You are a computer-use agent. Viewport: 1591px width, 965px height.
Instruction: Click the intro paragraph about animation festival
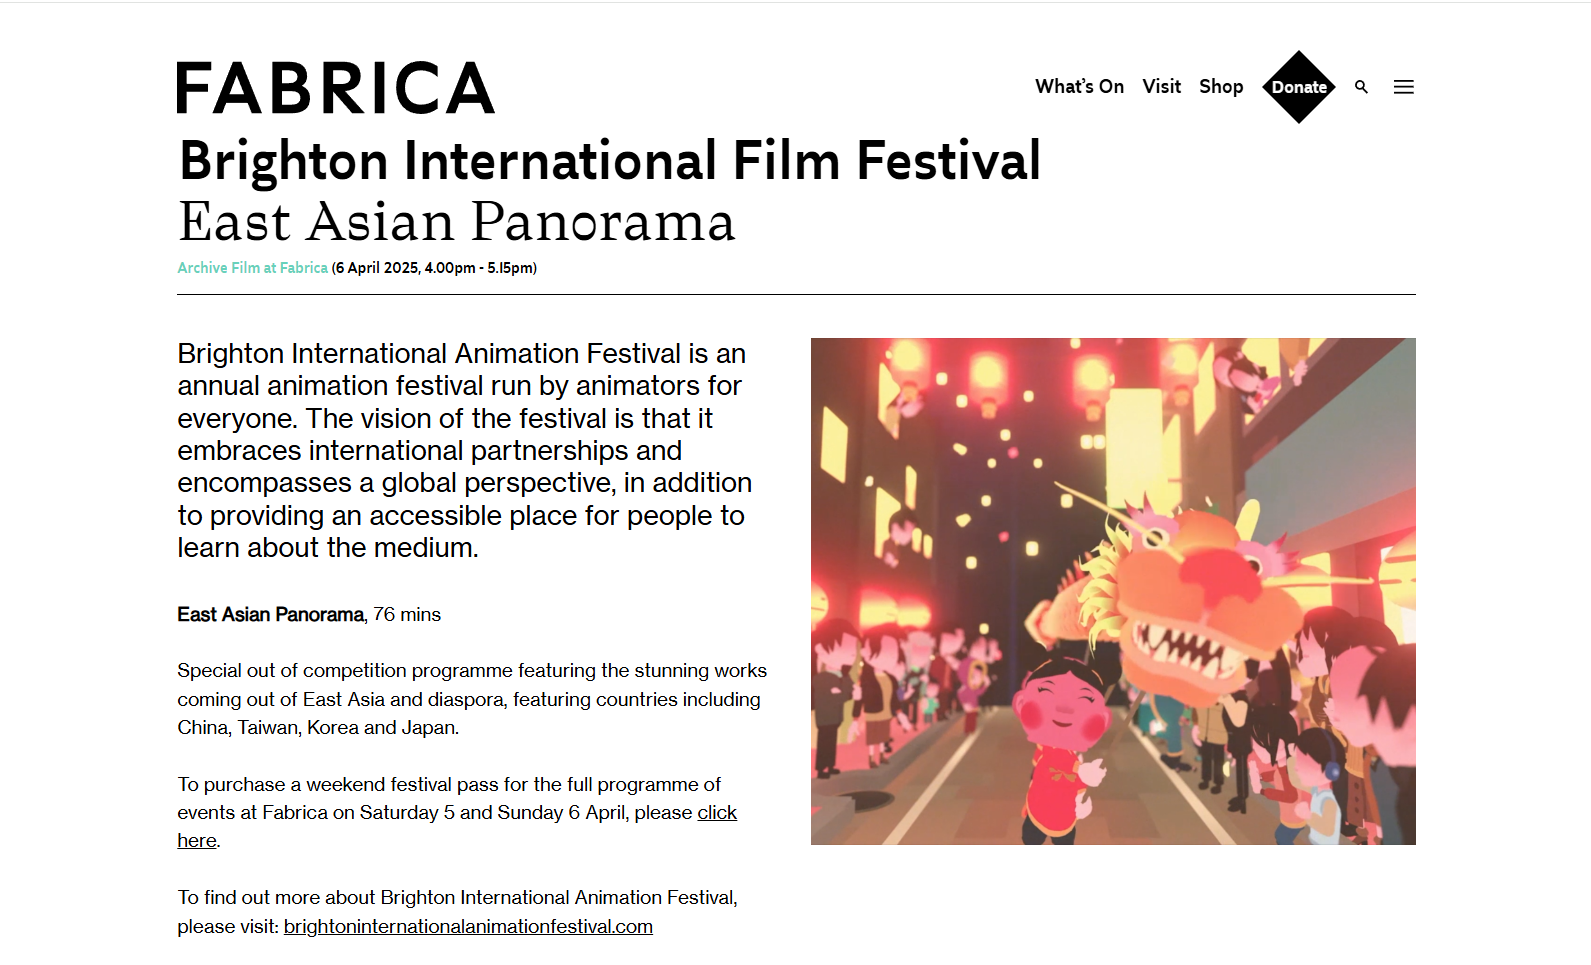(x=465, y=451)
